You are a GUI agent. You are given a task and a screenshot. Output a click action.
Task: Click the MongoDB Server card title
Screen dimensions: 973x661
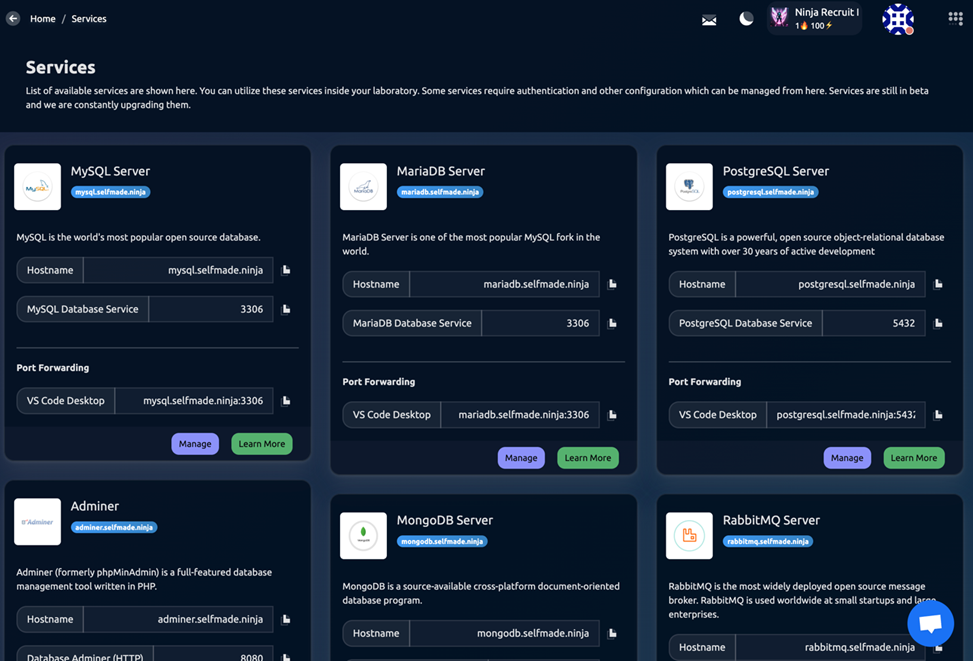tap(444, 520)
